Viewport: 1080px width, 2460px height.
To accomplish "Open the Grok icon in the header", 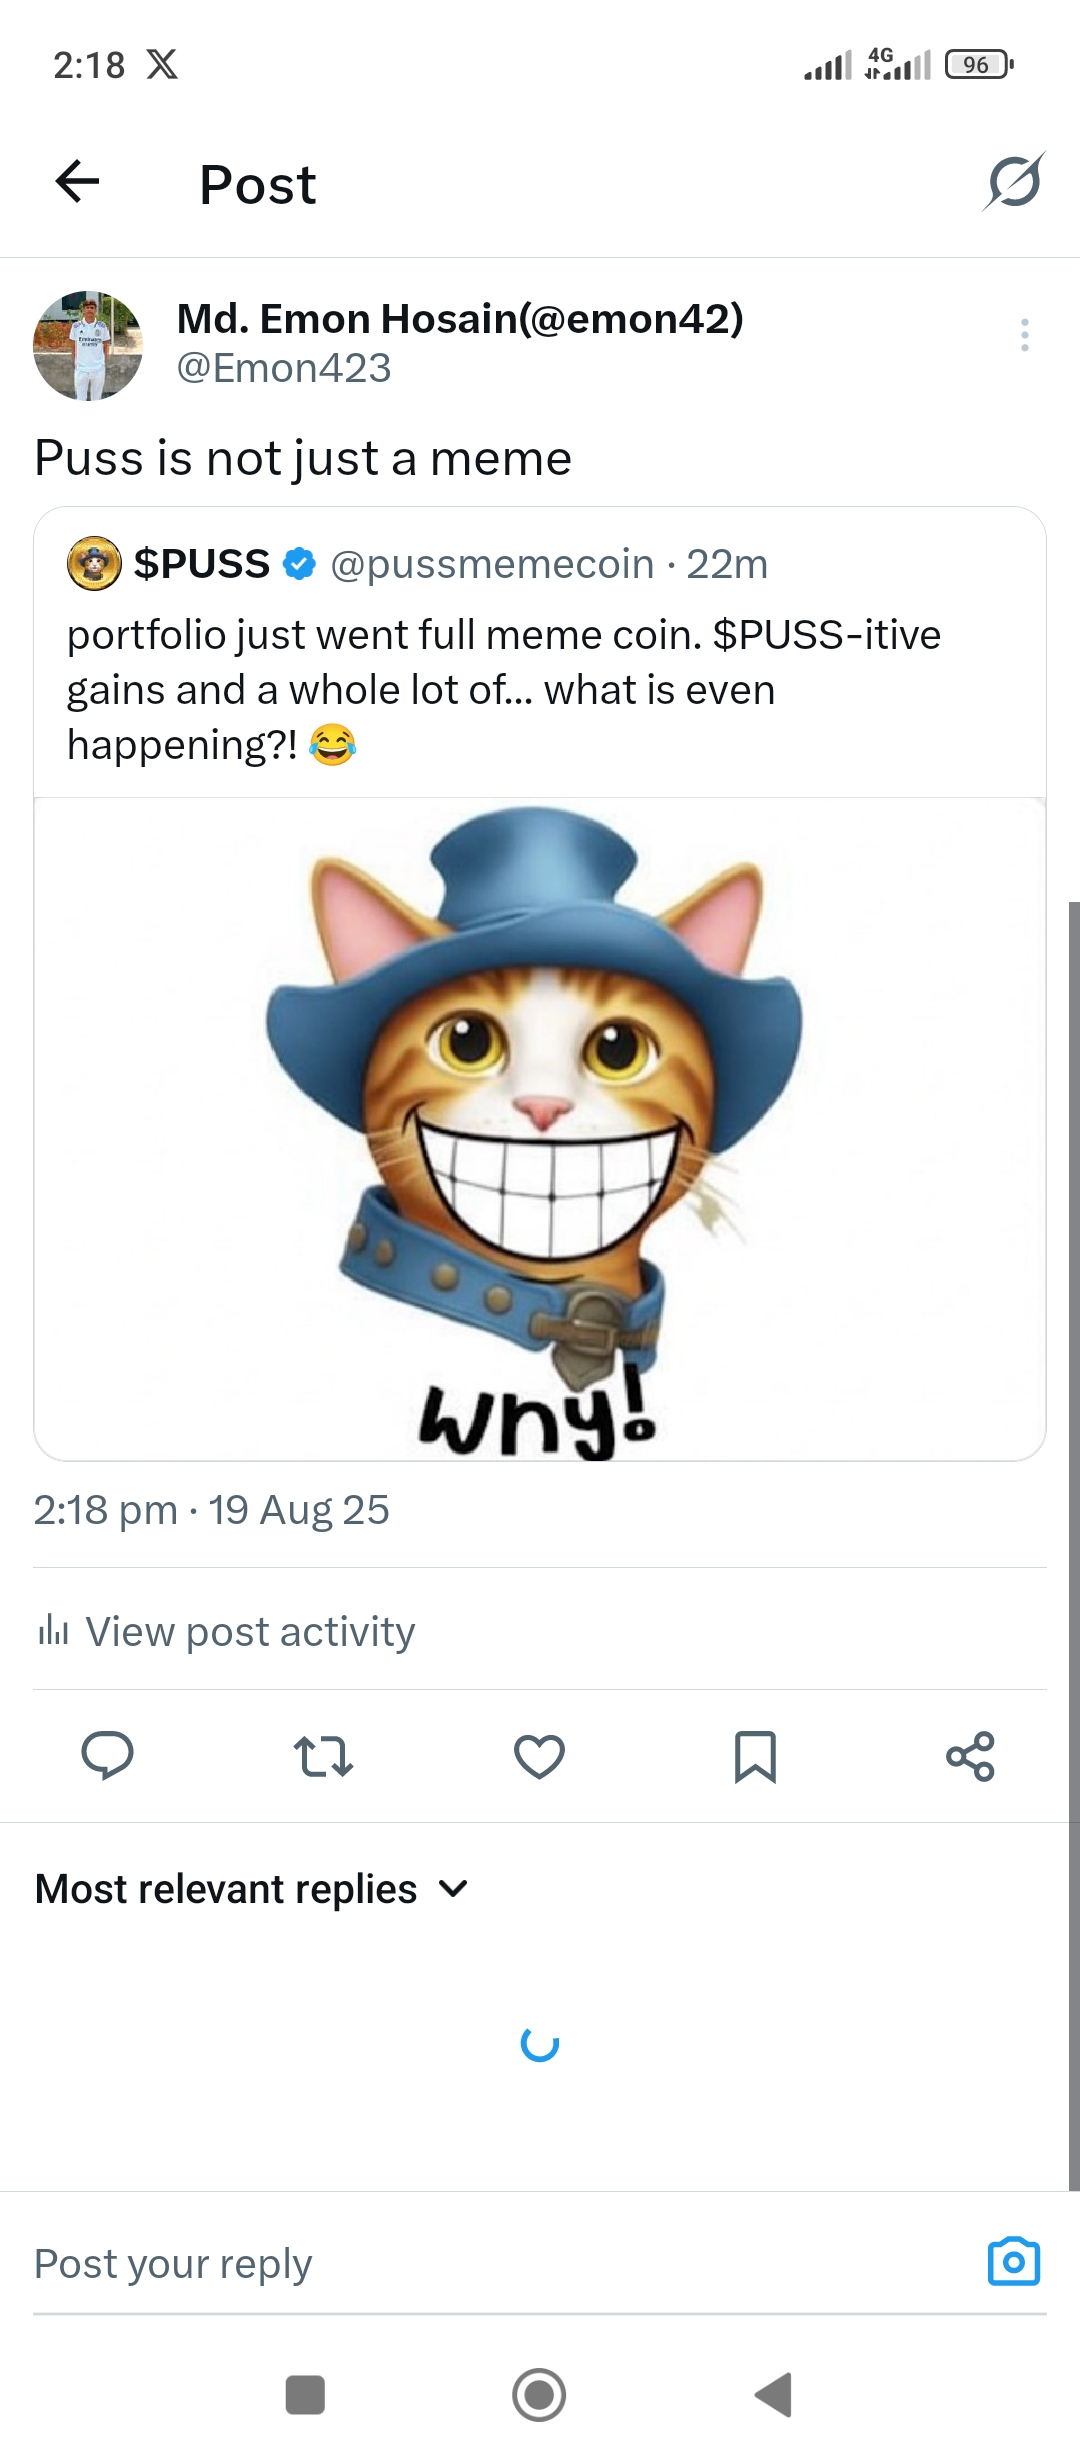I will (x=1014, y=181).
